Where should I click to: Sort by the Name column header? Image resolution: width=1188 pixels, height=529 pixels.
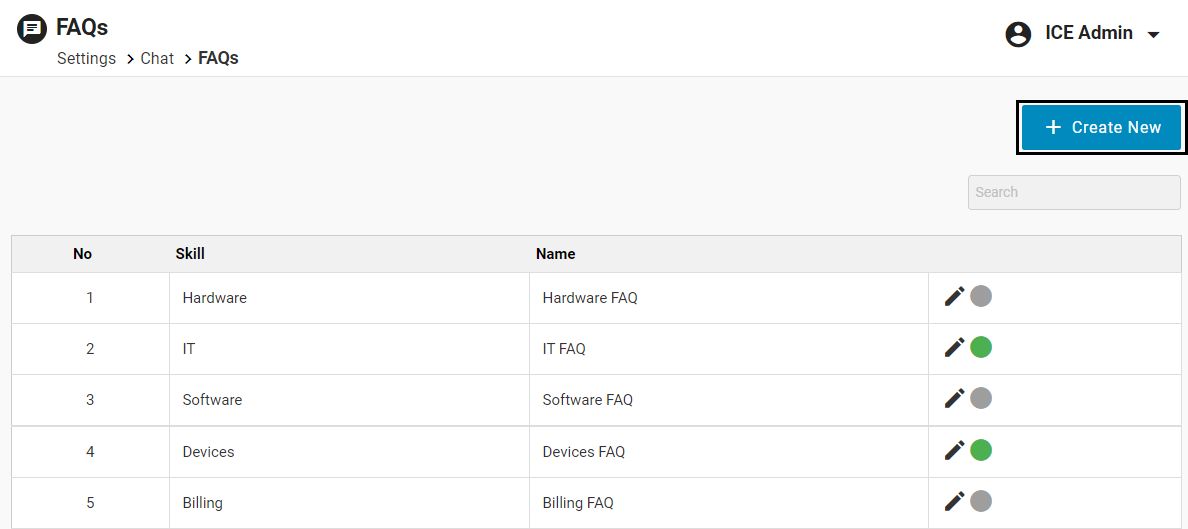(555, 254)
